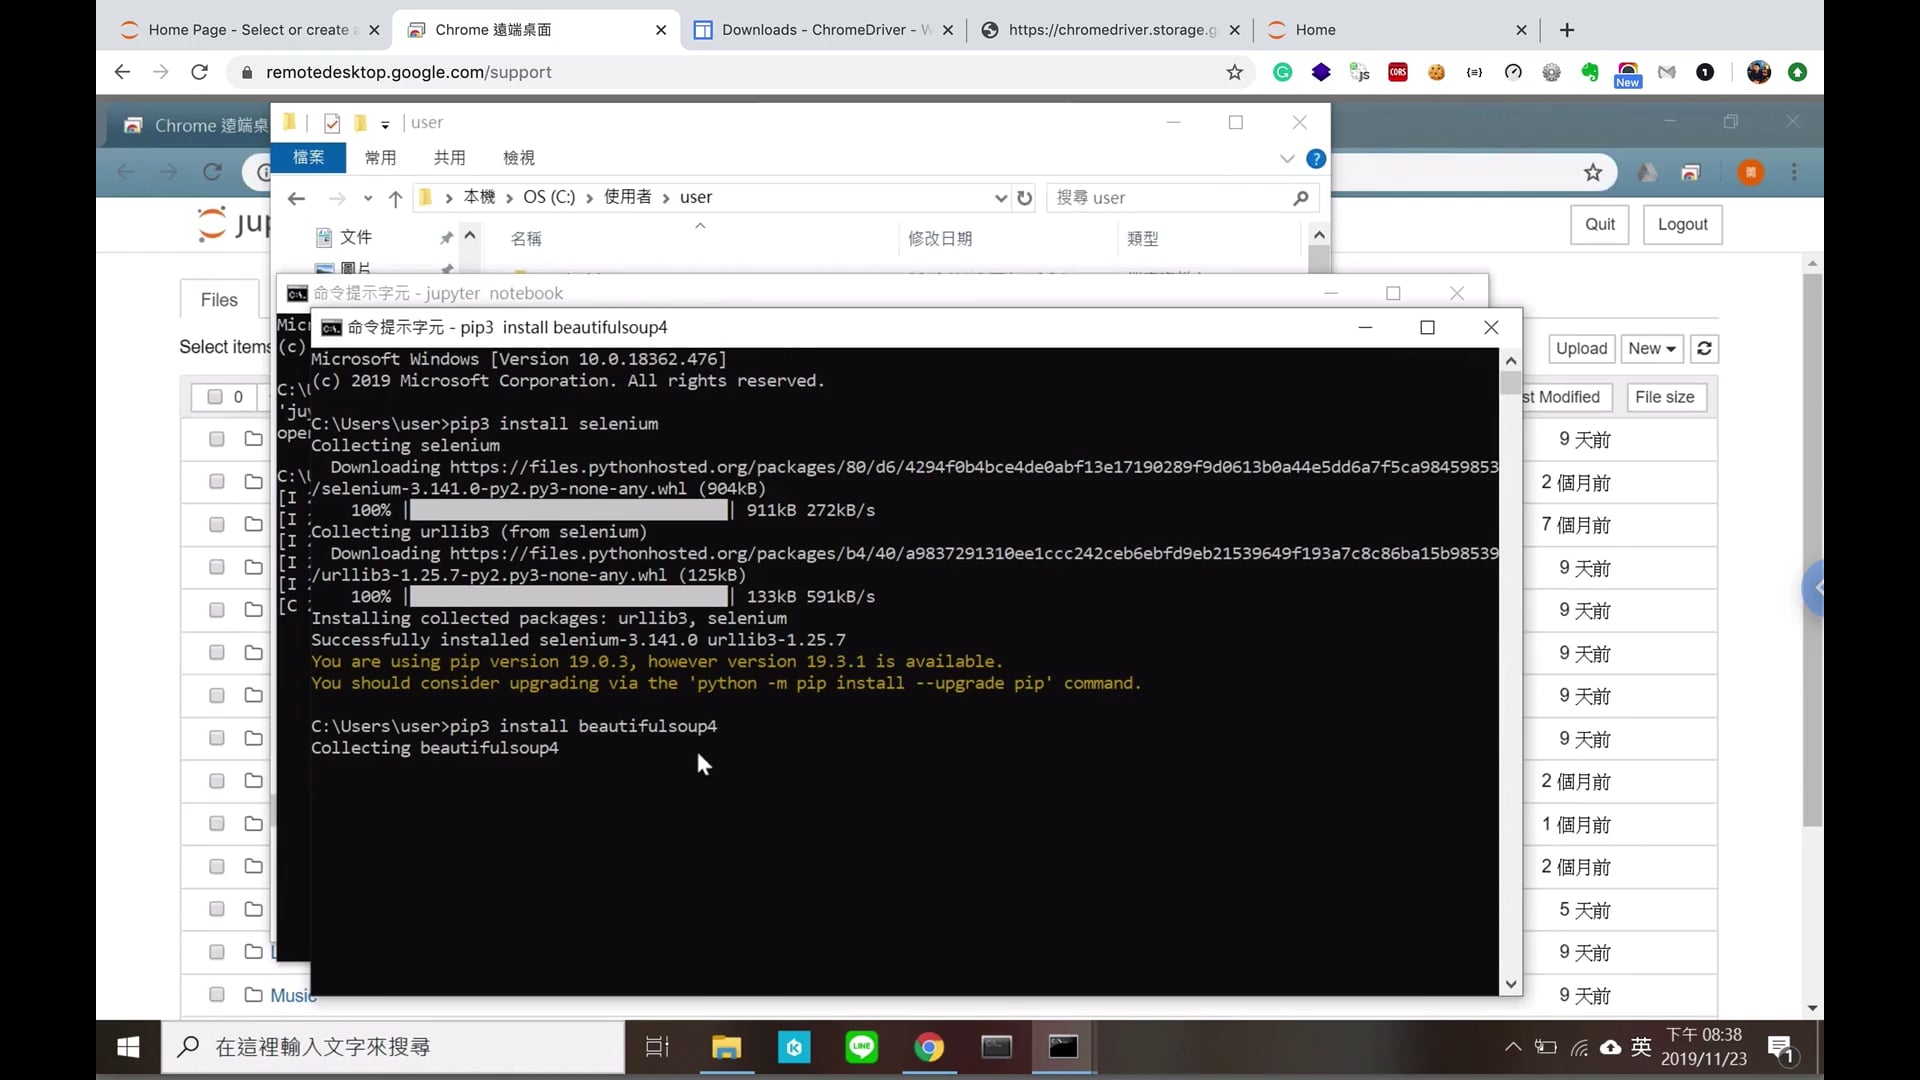Click File Explorer refresh icon beside address path
The width and height of the screenshot is (1920, 1080).
click(x=1024, y=198)
